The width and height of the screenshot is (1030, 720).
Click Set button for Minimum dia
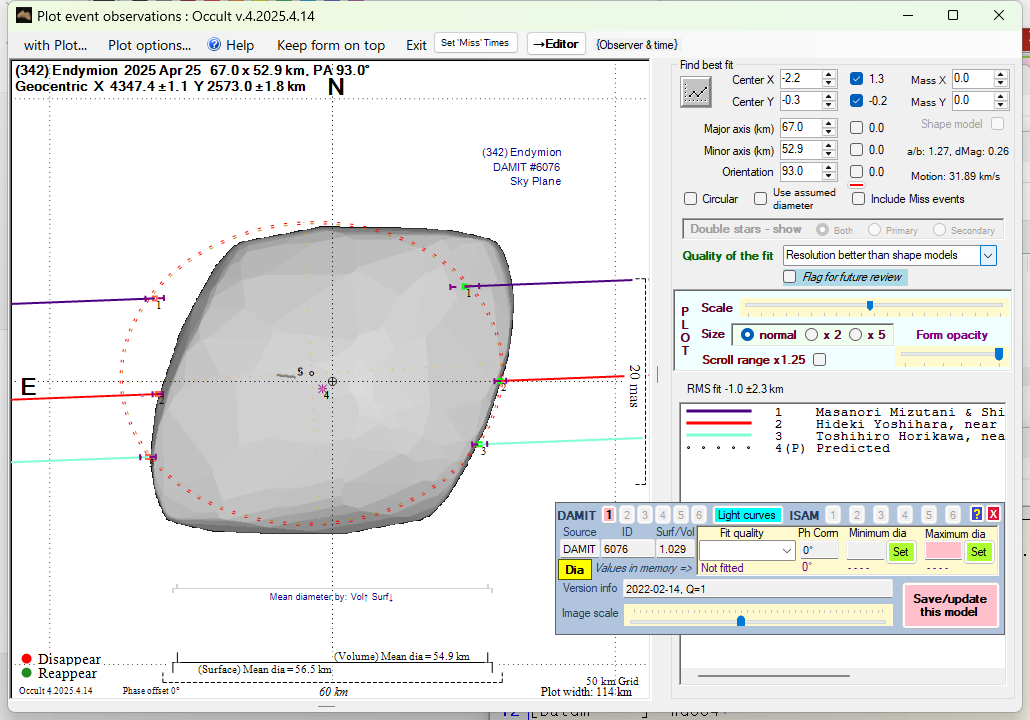[x=900, y=551]
